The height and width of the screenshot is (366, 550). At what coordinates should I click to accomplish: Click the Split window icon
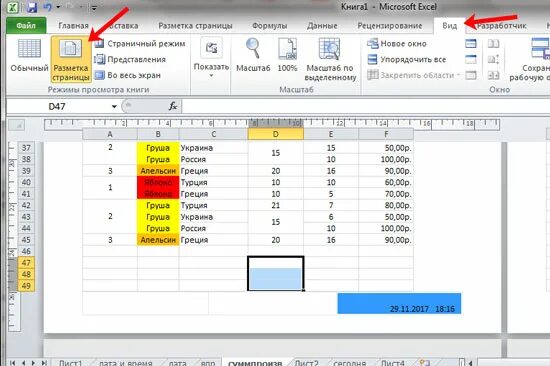click(471, 44)
